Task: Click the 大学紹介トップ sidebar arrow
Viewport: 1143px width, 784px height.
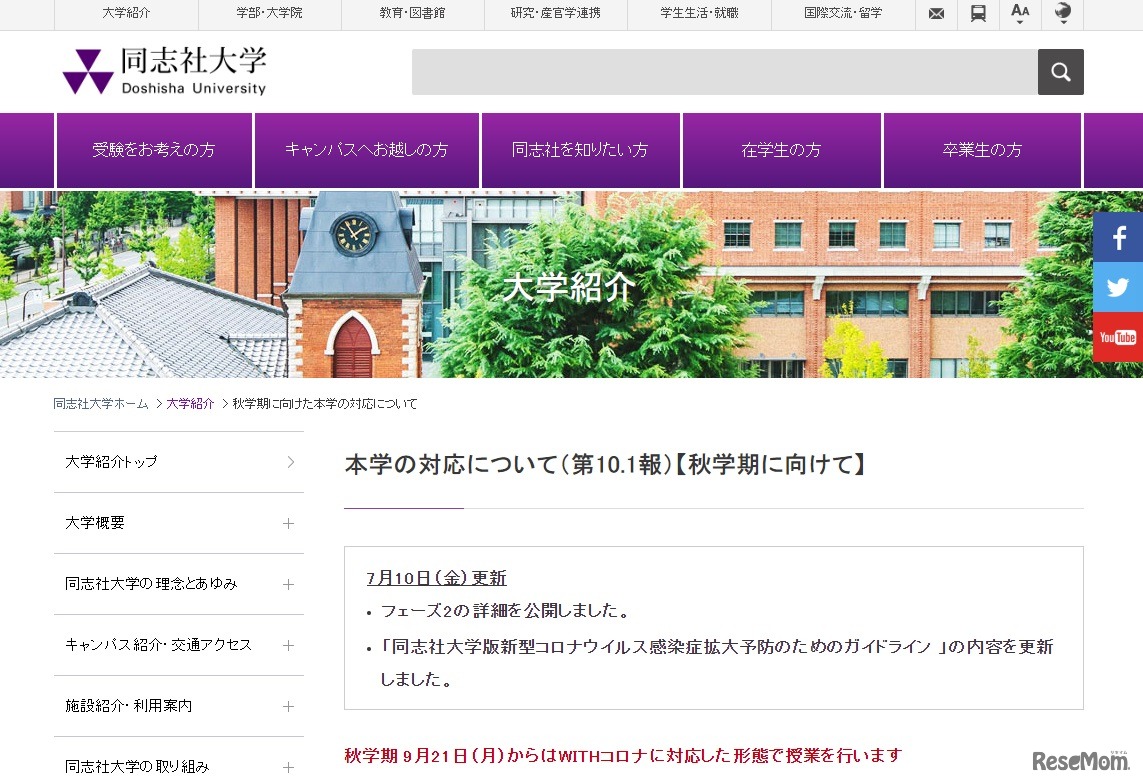Action: click(289, 462)
